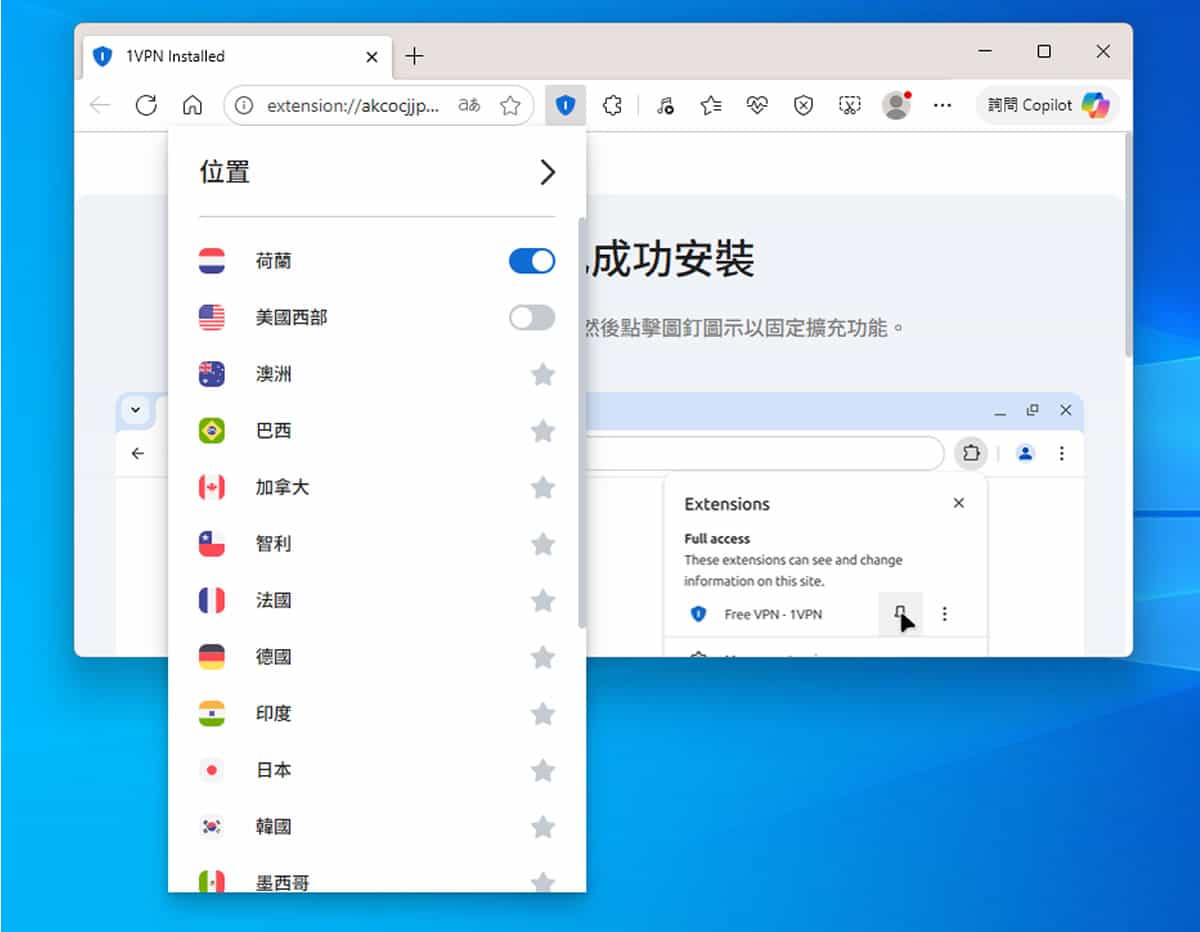The width and height of the screenshot is (1200, 932).
Task: Open the 1VPN extension shield icon
Action: click(x=566, y=105)
